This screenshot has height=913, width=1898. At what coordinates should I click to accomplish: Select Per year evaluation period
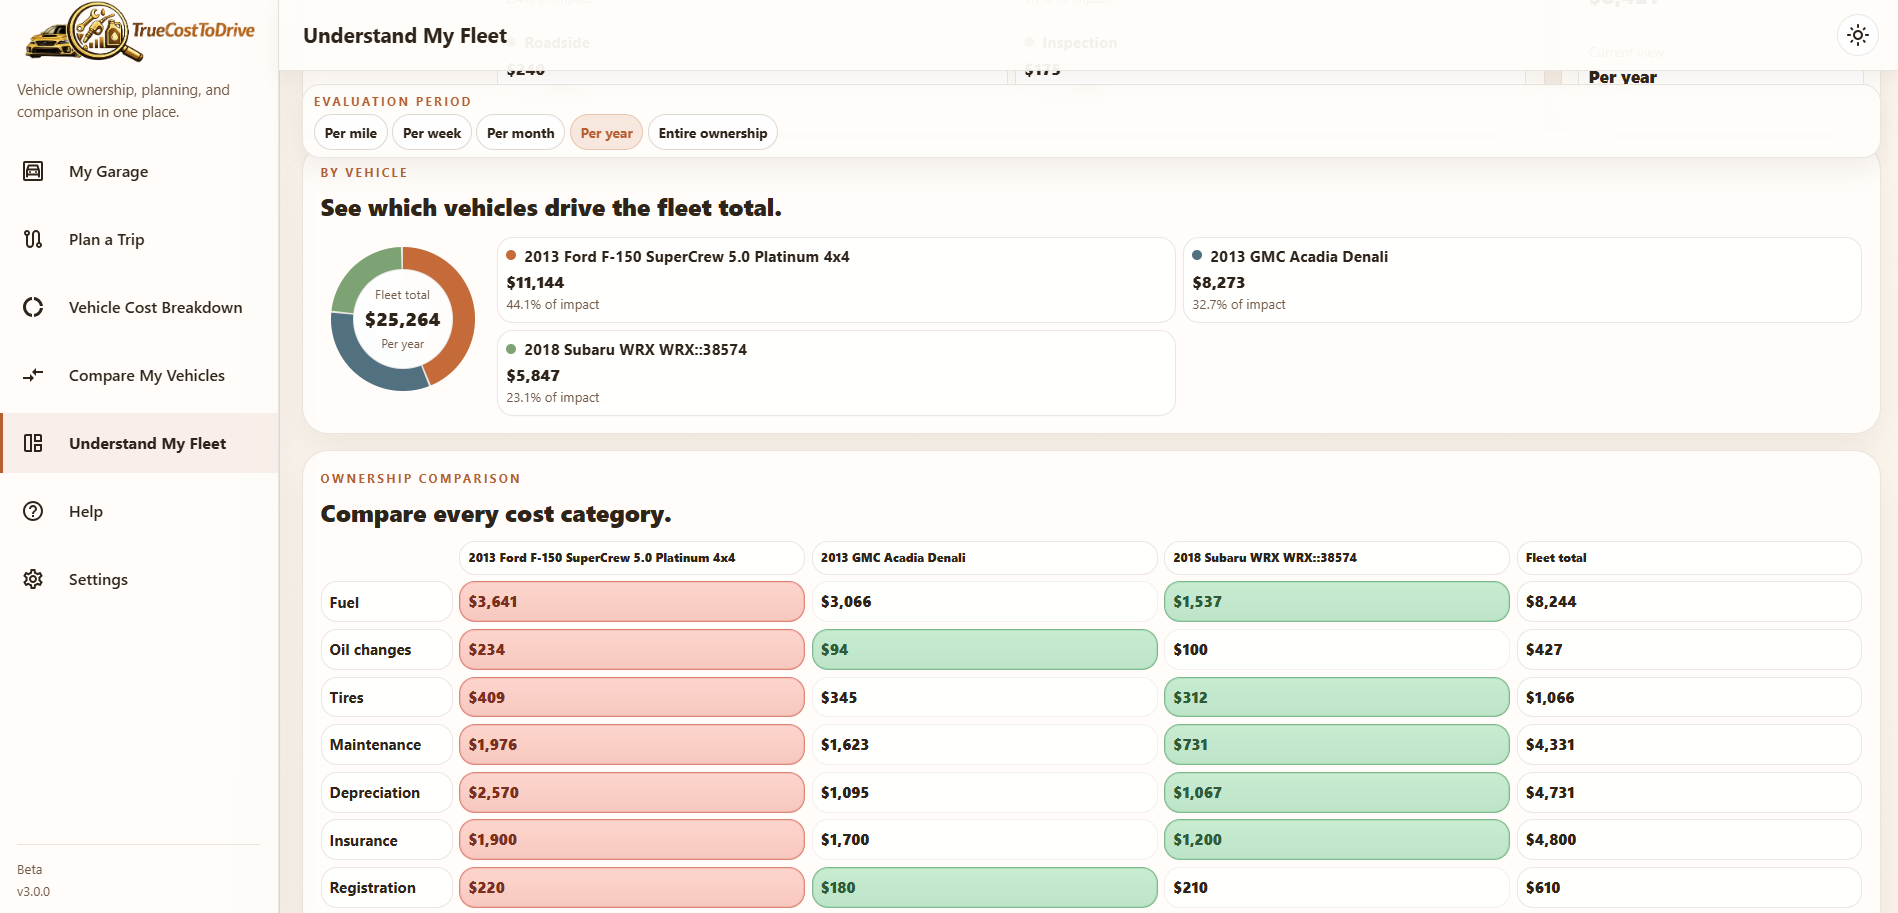pos(606,133)
